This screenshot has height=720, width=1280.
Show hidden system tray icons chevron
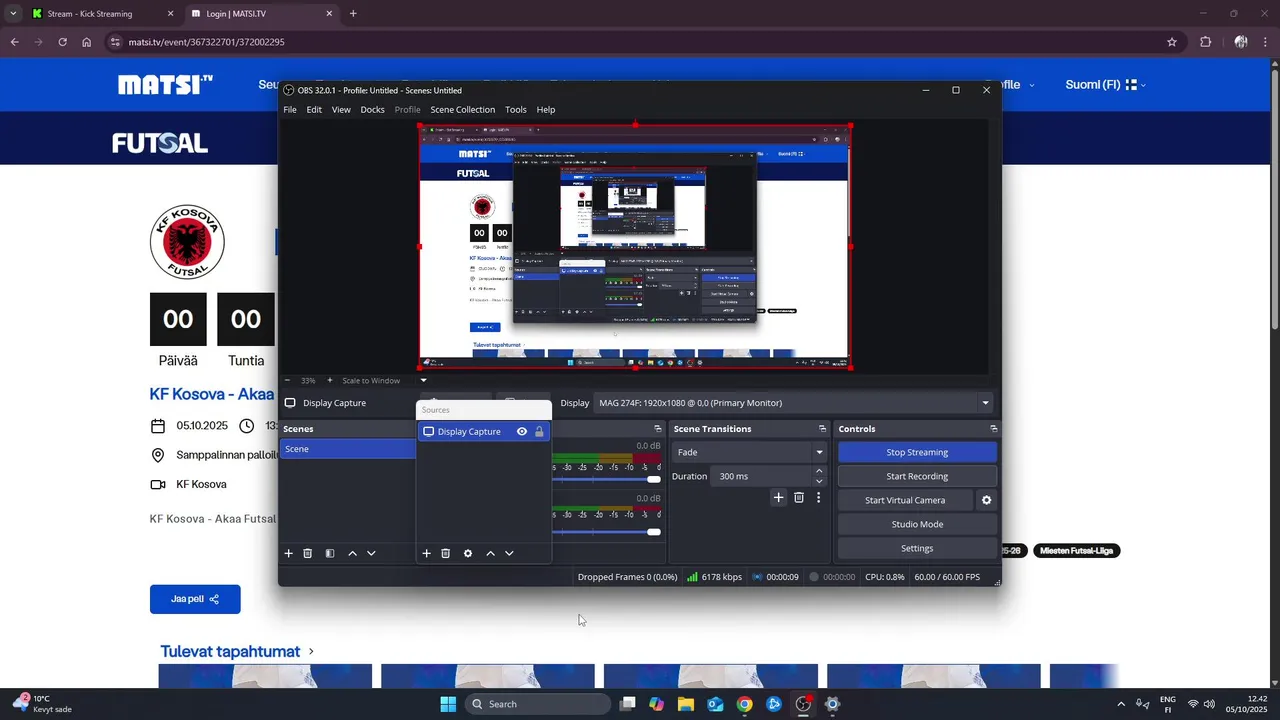[x=1120, y=704]
